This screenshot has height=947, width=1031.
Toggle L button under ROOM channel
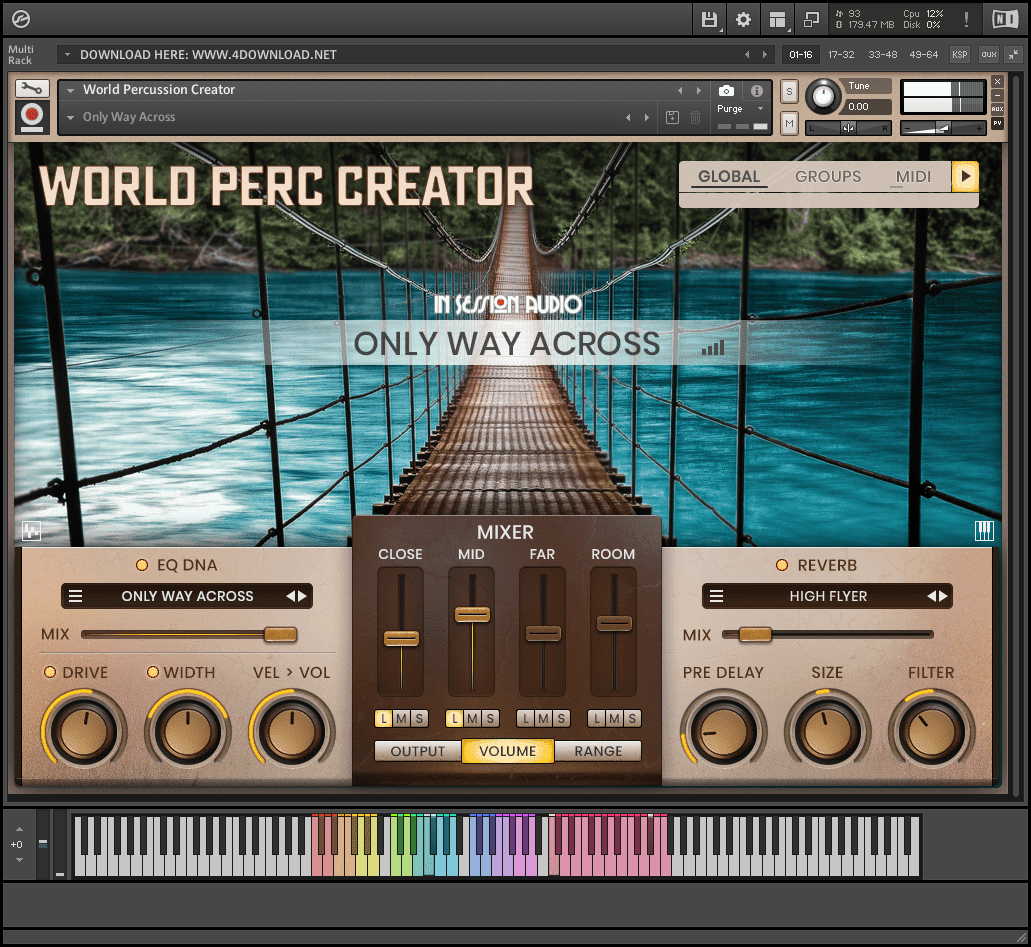597,719
